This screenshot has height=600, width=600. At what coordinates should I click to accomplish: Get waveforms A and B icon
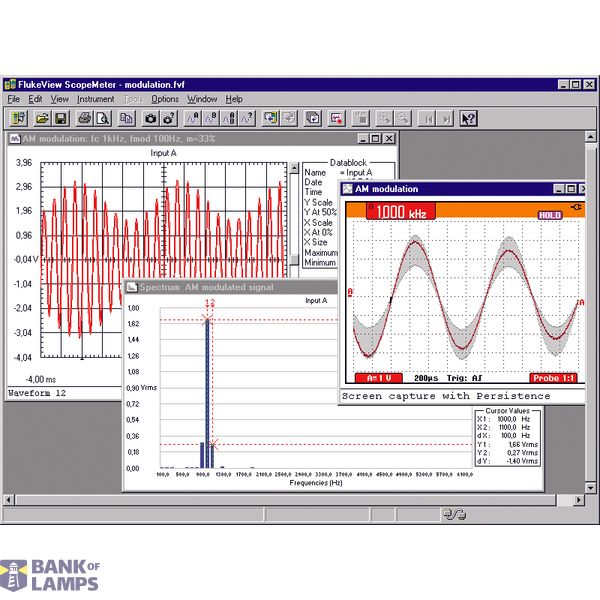(x=229, y=118)
